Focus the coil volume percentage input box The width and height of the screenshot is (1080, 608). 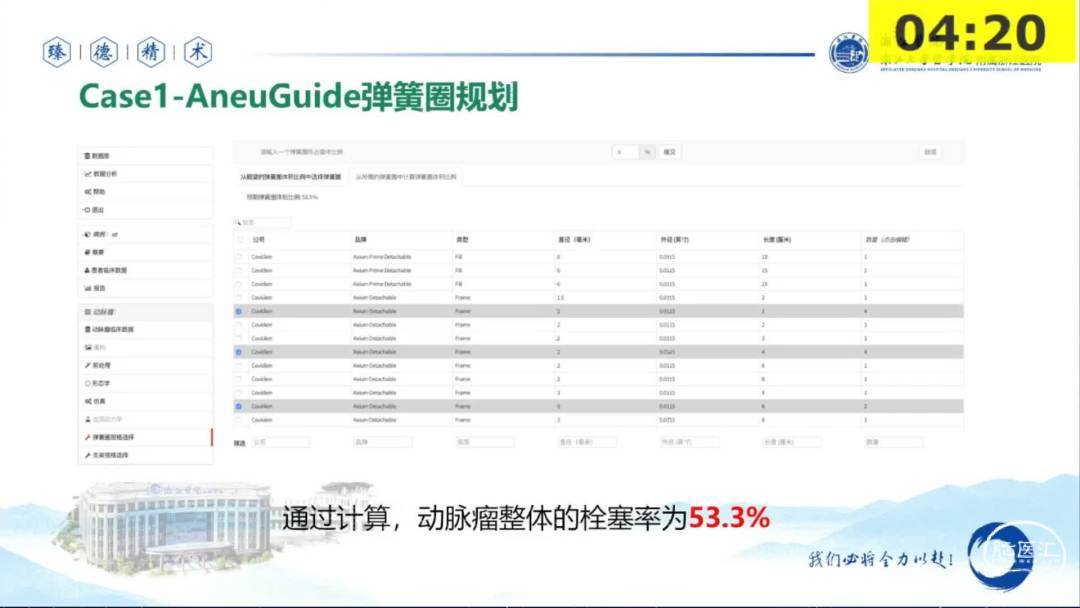626,152
